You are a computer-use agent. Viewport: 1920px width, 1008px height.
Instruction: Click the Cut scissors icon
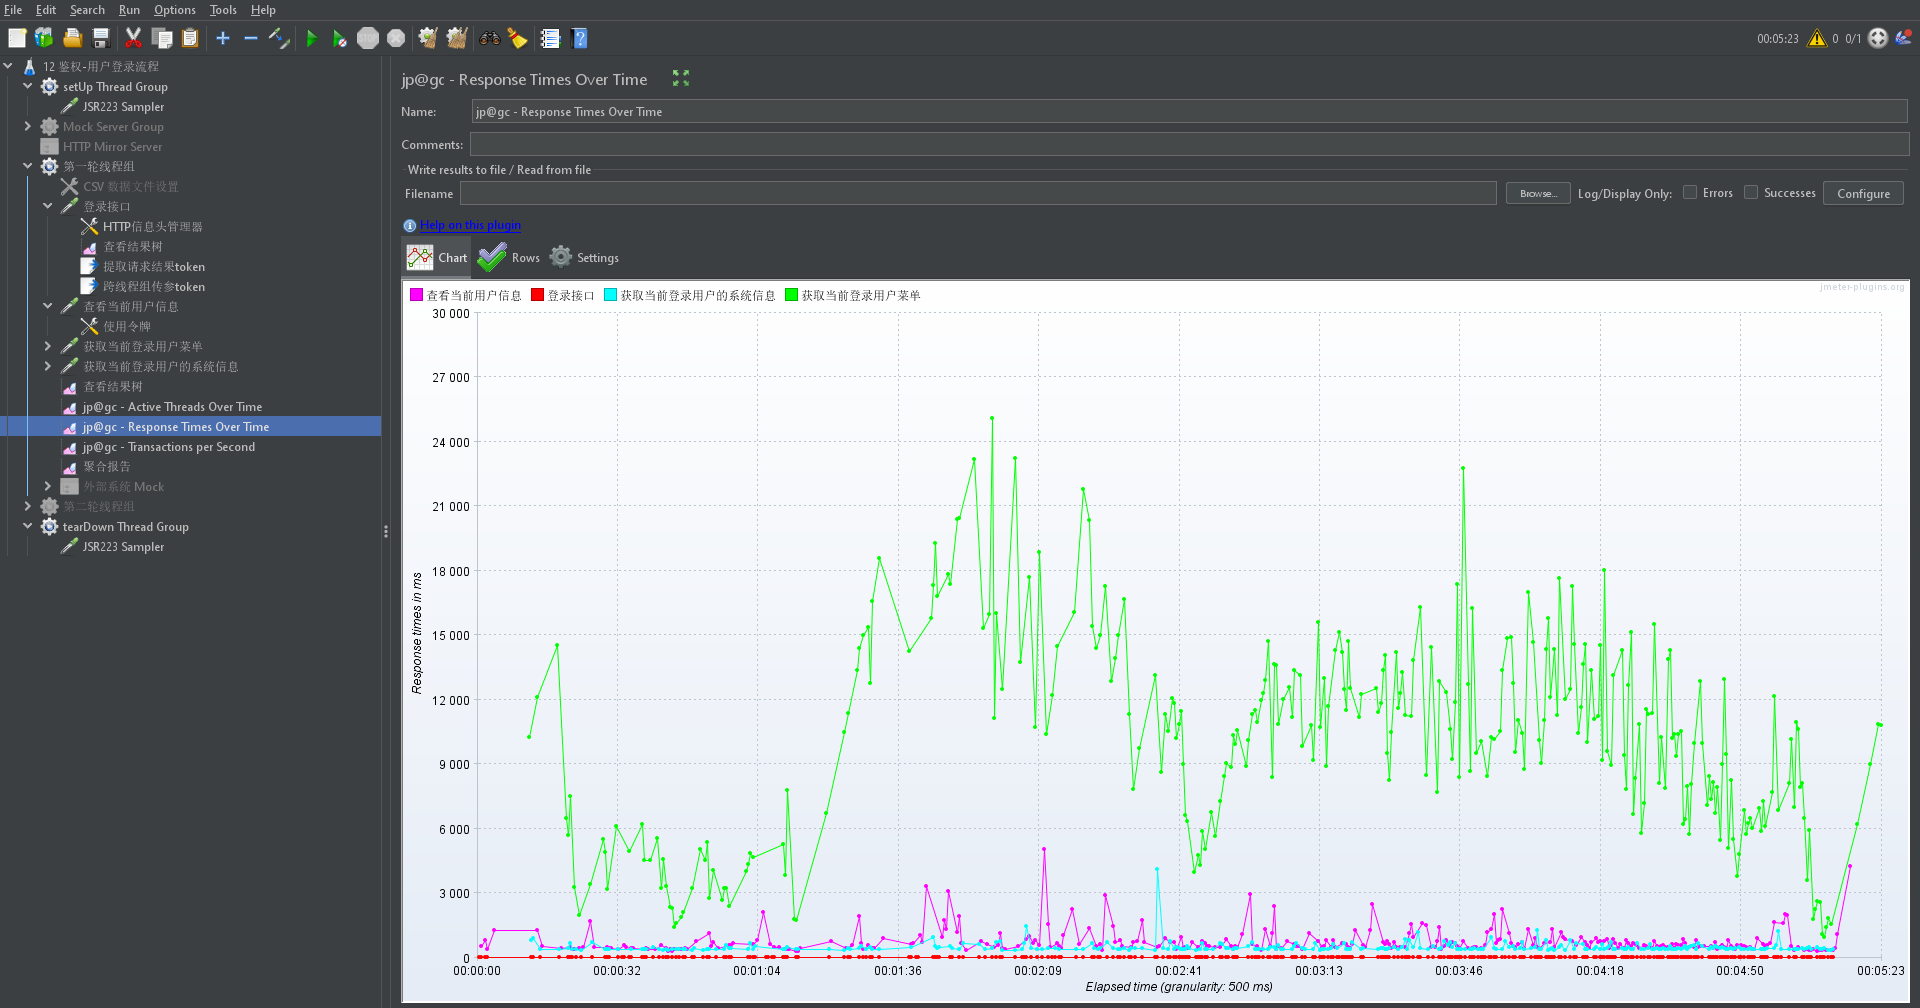click(x=133, y=38)
